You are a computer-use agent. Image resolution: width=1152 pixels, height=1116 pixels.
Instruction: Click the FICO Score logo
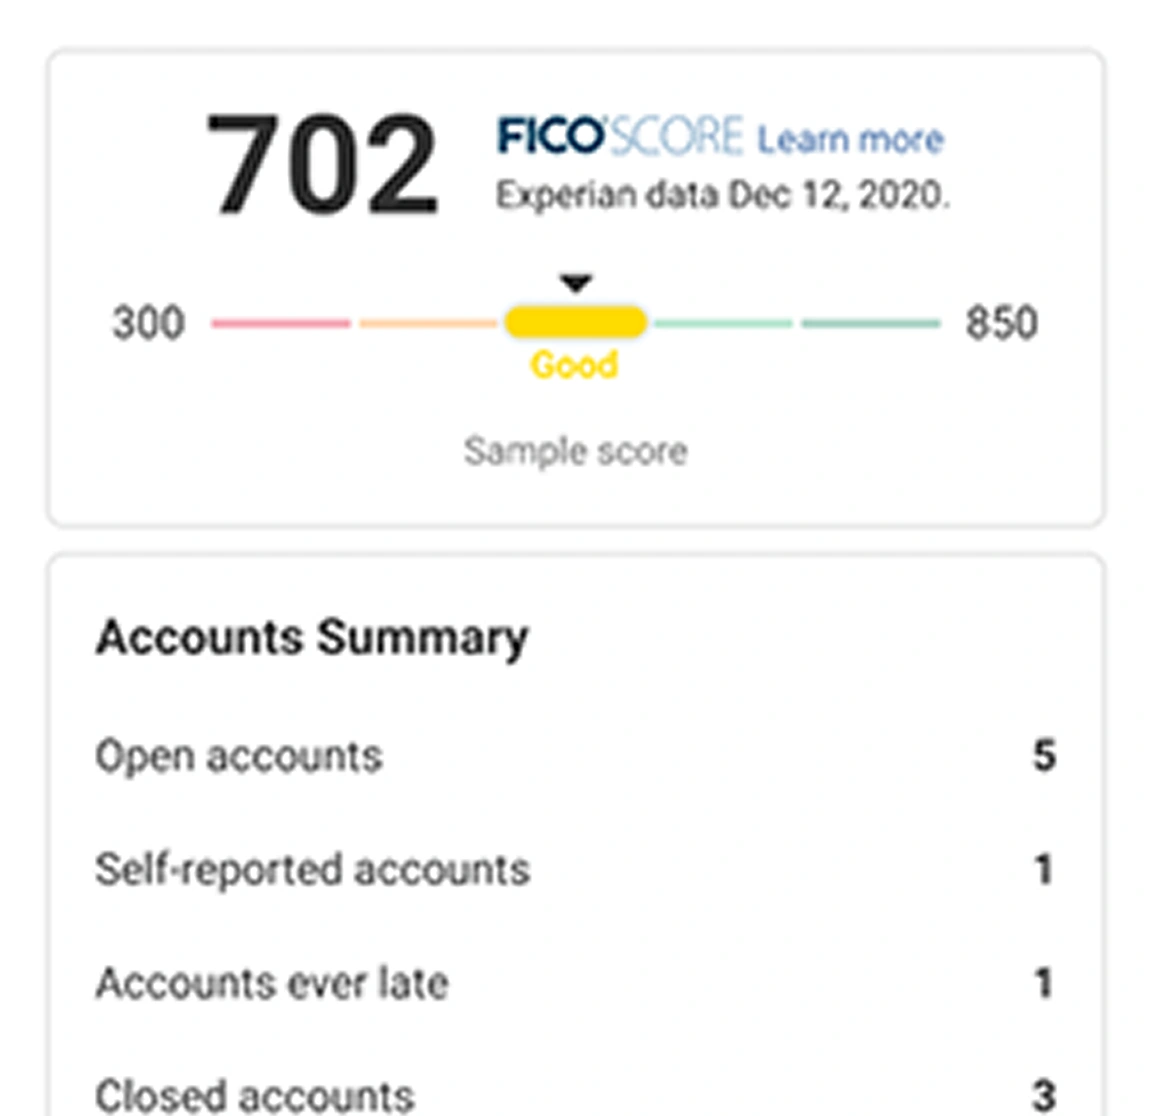point(620,136)
